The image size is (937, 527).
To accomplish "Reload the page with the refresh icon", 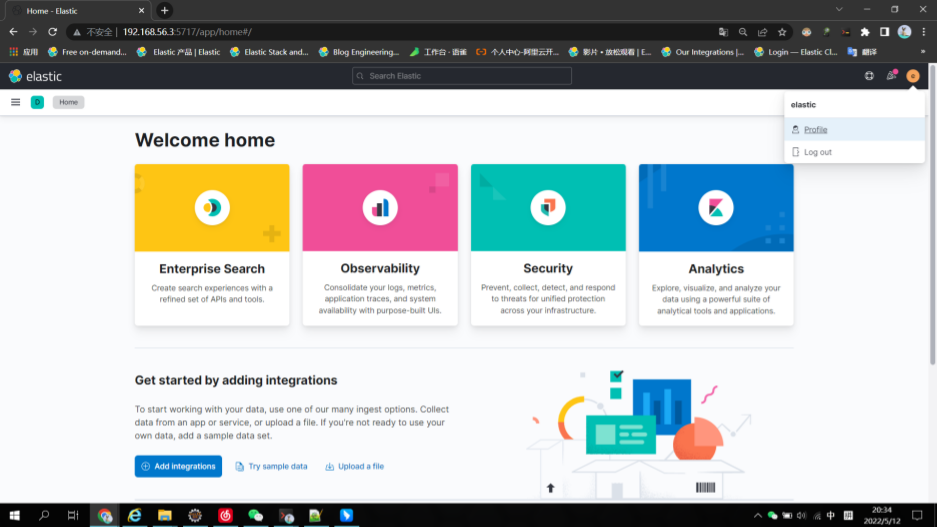I will point(53,32).
